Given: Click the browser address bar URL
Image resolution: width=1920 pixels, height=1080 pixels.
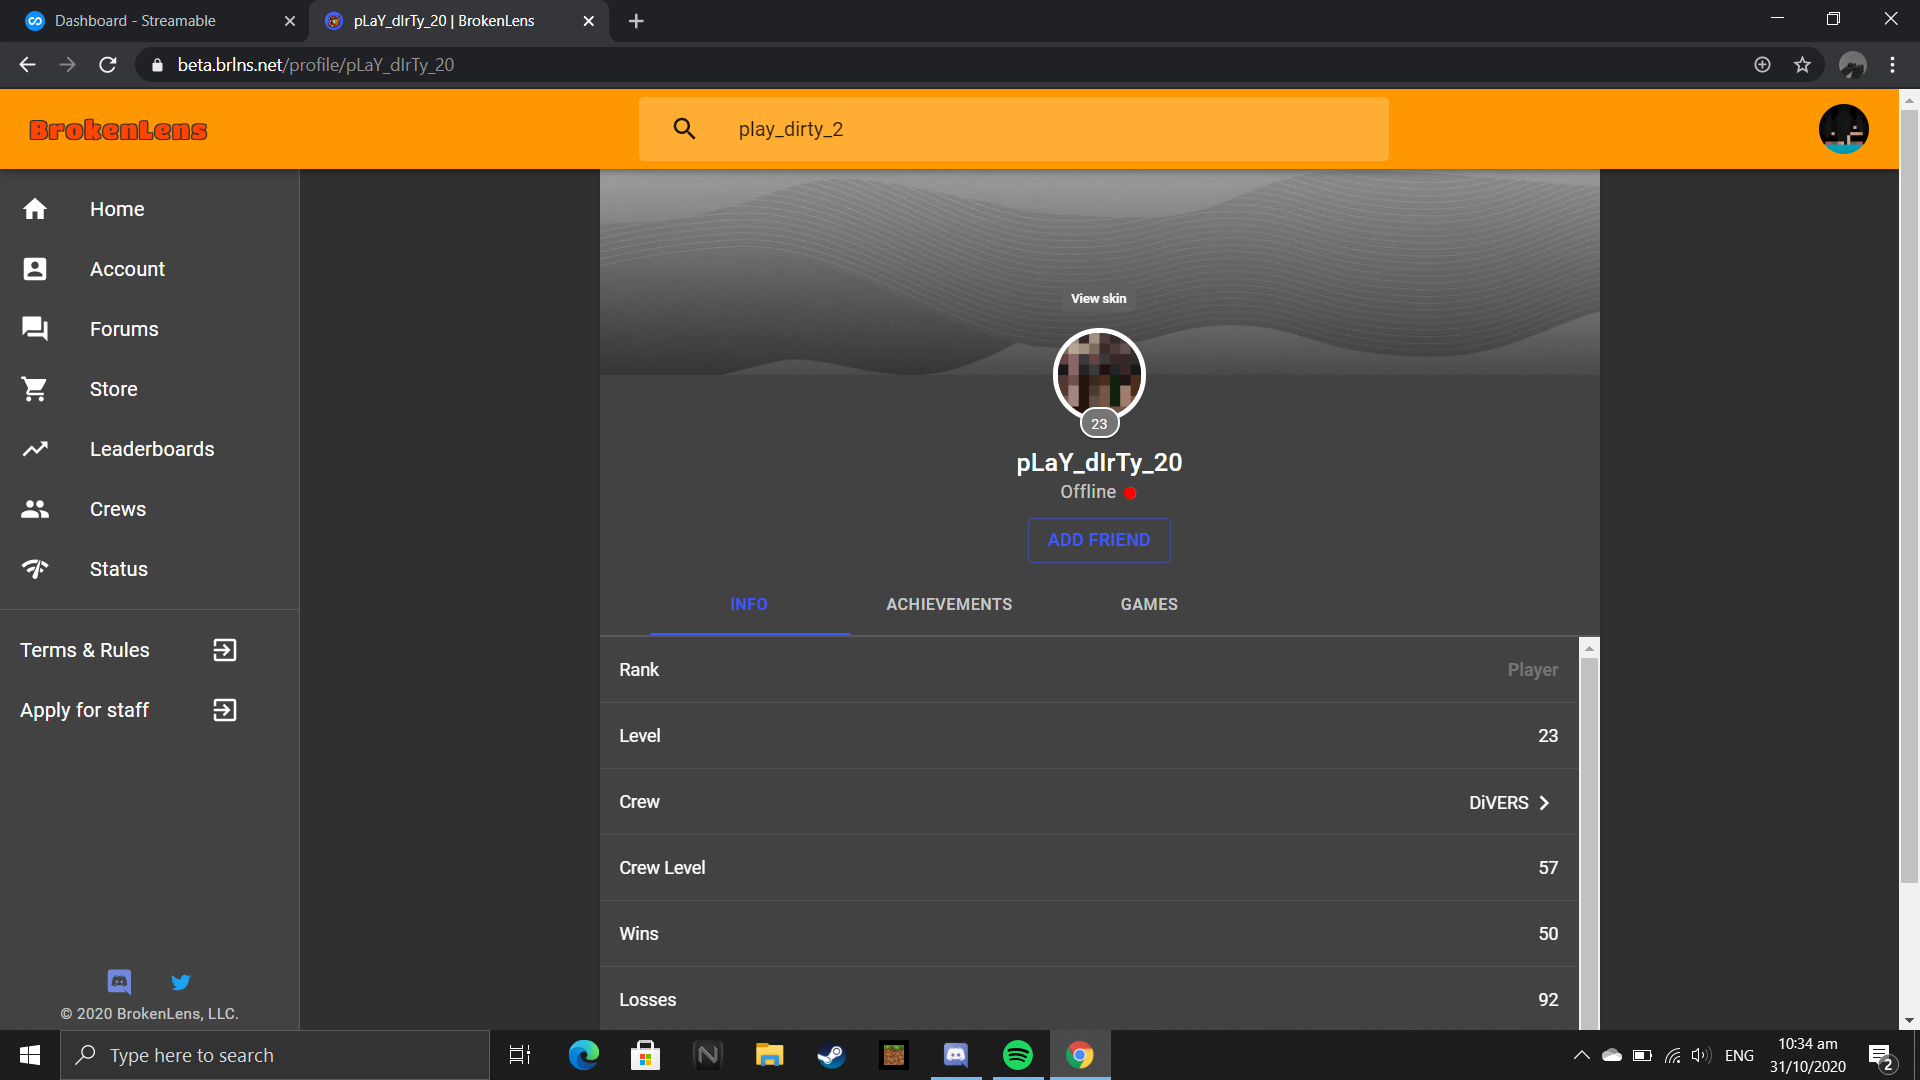Looking at the screenshot, I should pos(316,64).
